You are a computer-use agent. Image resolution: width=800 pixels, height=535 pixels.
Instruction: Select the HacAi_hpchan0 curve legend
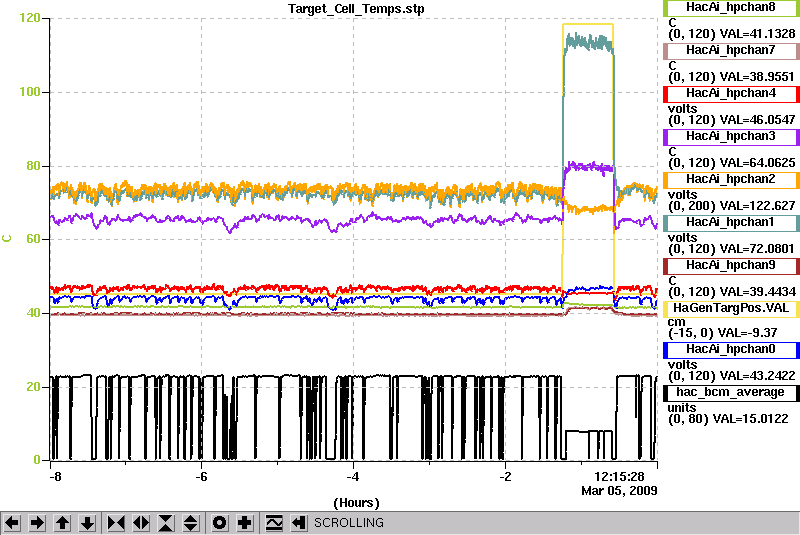(731, 350)
